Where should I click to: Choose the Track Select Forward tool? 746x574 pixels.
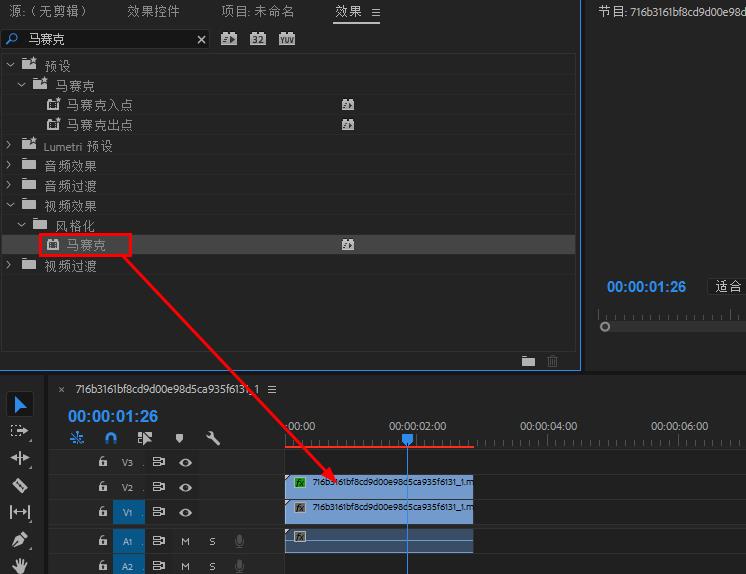[20, 431]
